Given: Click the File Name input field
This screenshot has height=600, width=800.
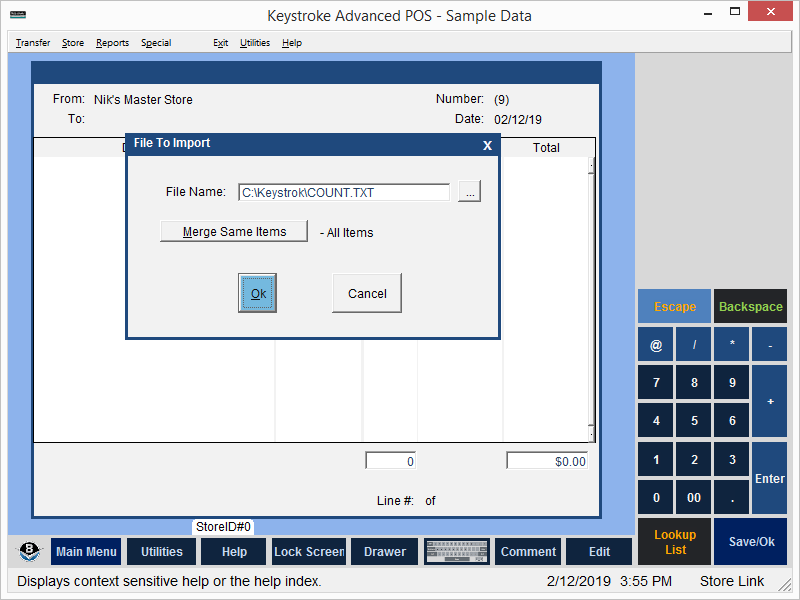Looking at the screenshot, I should 344,192.
